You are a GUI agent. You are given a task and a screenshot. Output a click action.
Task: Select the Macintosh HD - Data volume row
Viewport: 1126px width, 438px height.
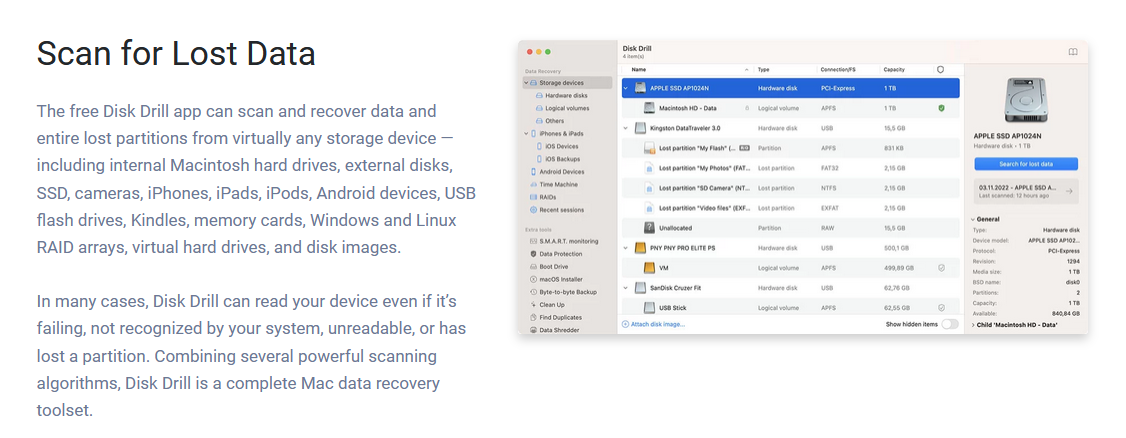[x=791, y=108]
